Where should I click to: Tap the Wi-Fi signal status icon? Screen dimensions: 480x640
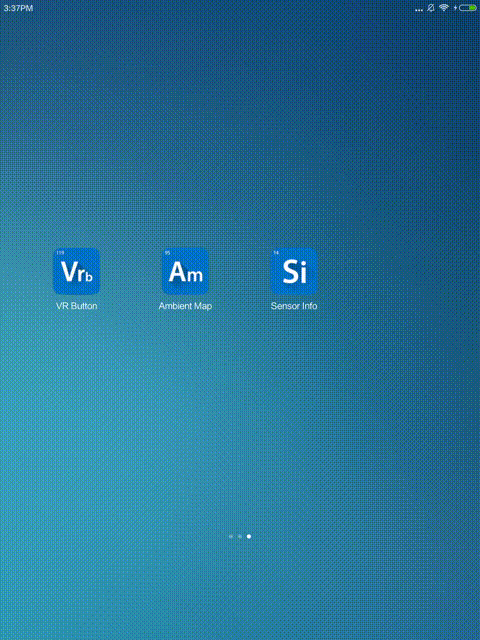click(x=444, y=8)
